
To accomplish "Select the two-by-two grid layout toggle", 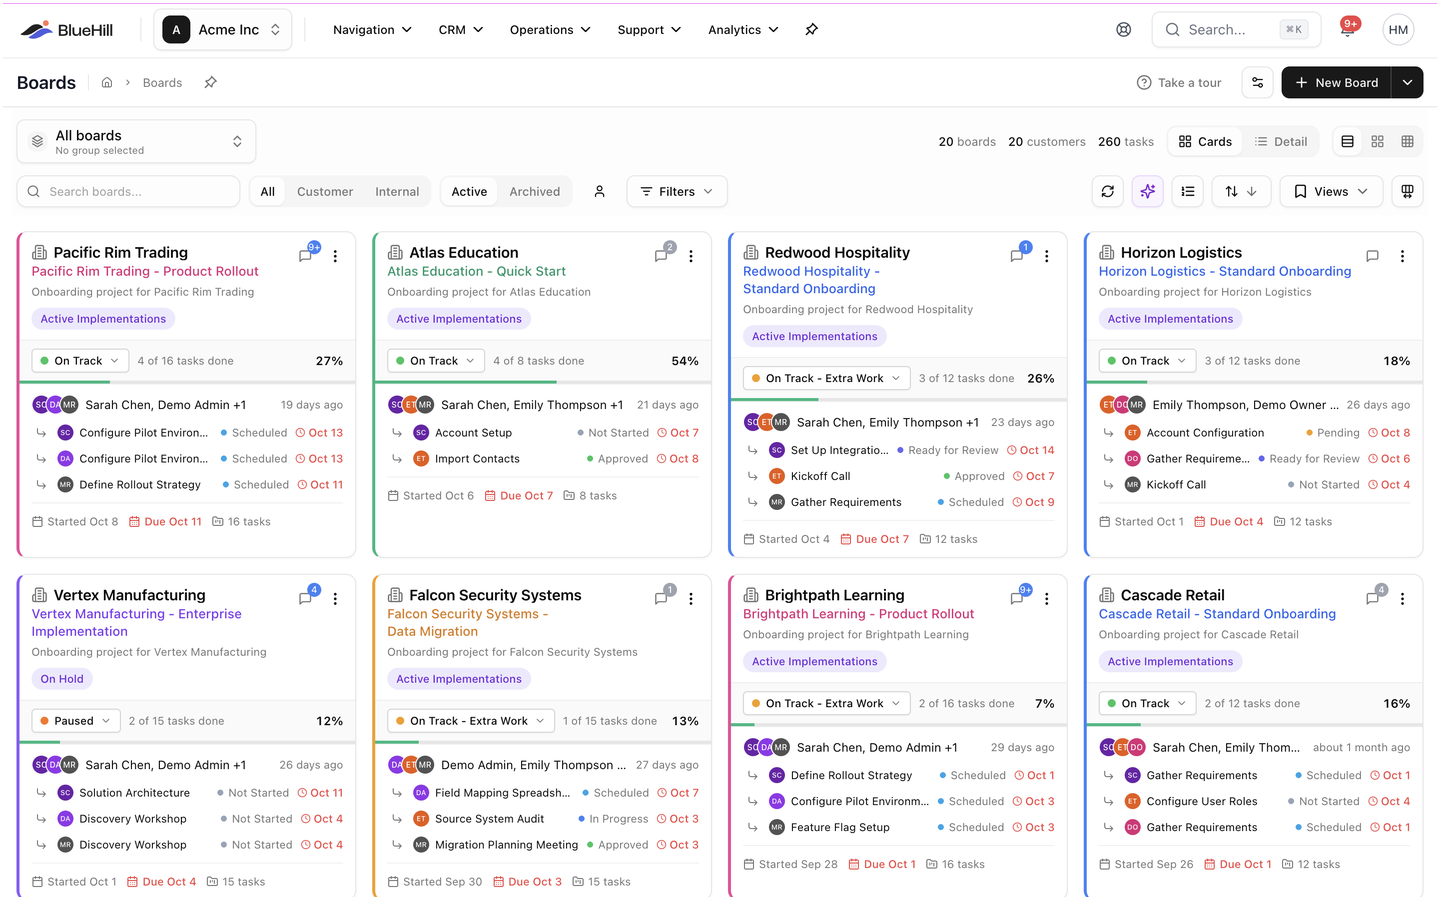I will click(x=1378, y=142).
